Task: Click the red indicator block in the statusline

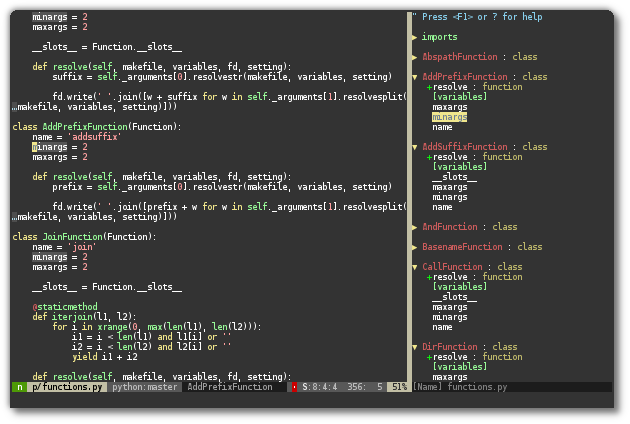Action: tap(294, 387)
